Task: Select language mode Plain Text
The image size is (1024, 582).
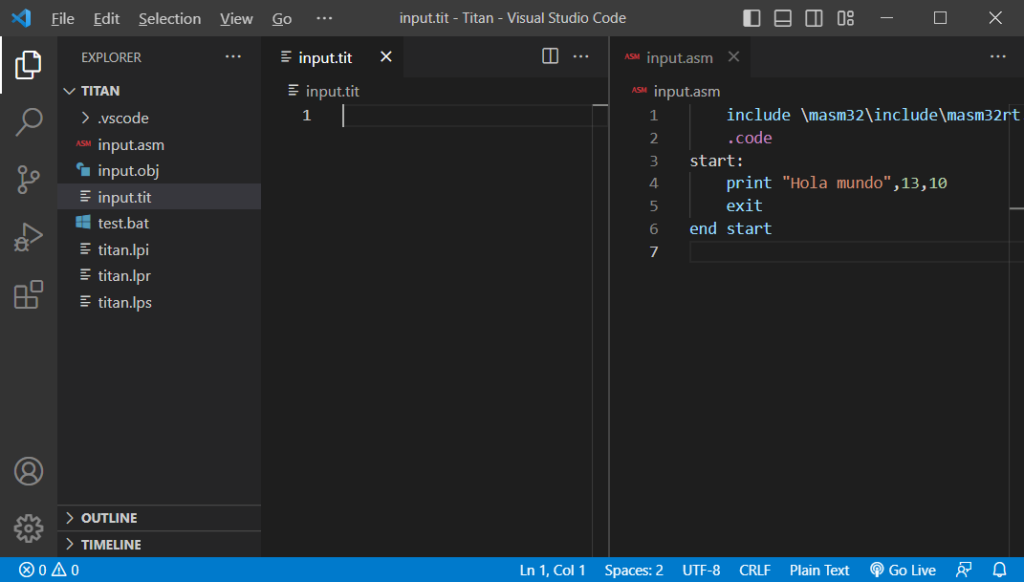Action: tap(819, 570)
